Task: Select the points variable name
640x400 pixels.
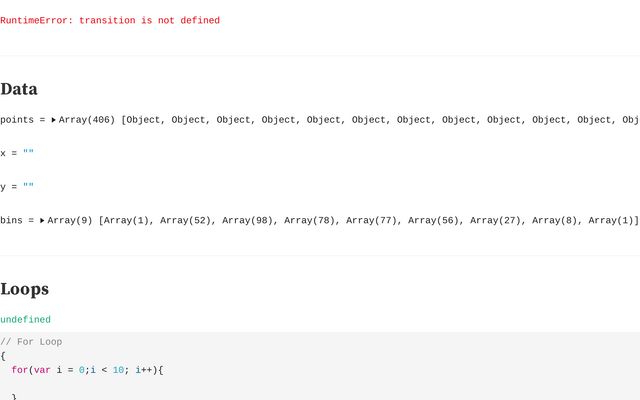Action: 16,120
